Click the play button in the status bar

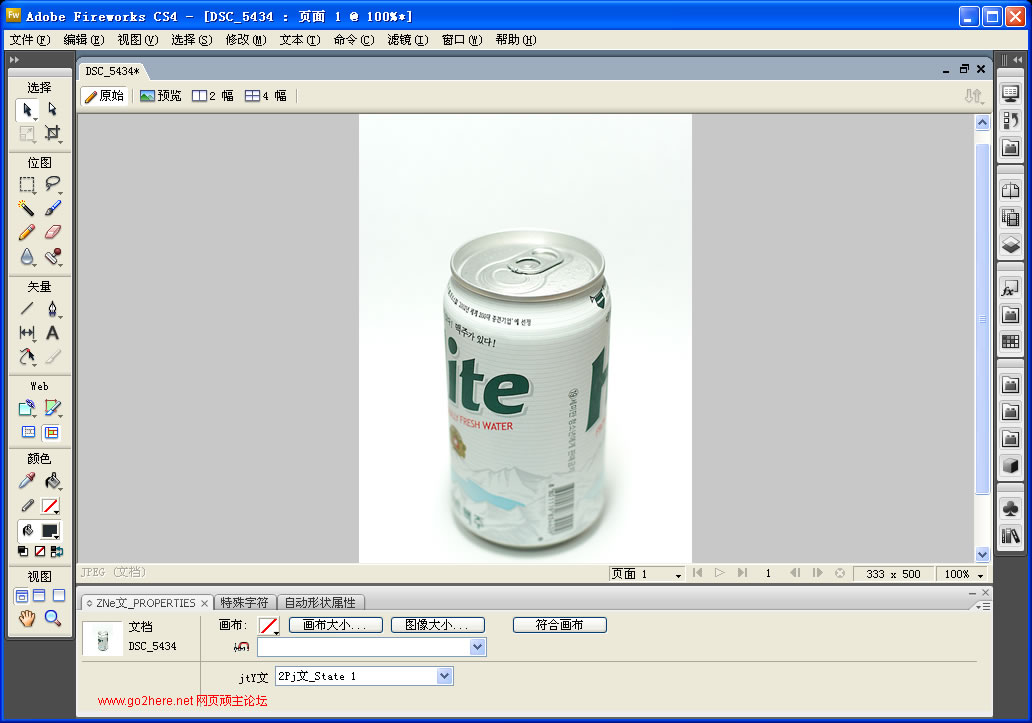click(719, 573)
